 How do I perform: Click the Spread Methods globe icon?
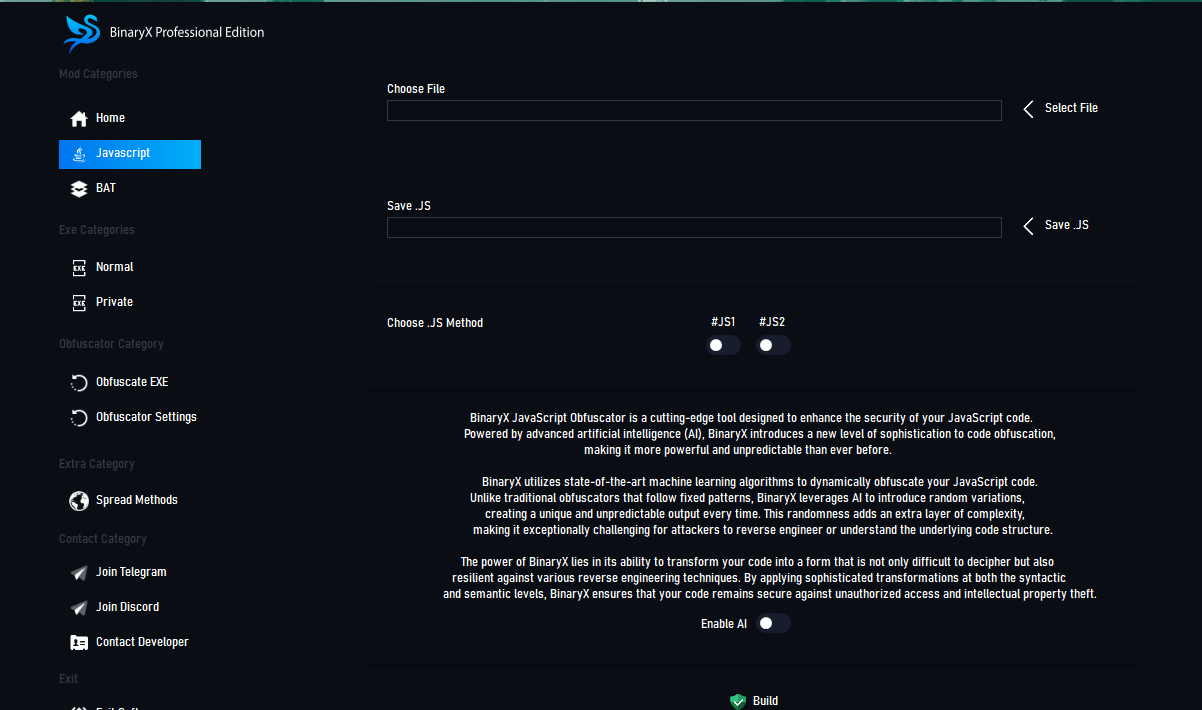(79, 500)
